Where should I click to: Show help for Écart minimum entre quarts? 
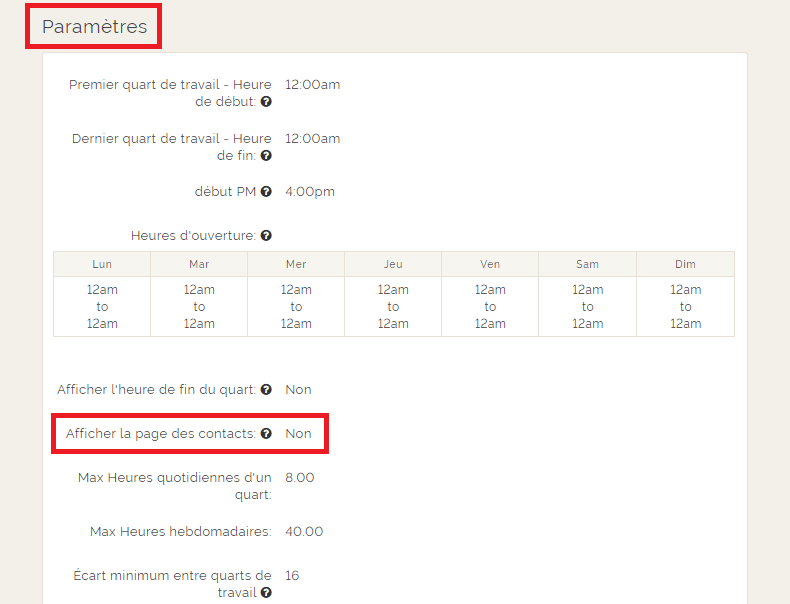point(266,593)
